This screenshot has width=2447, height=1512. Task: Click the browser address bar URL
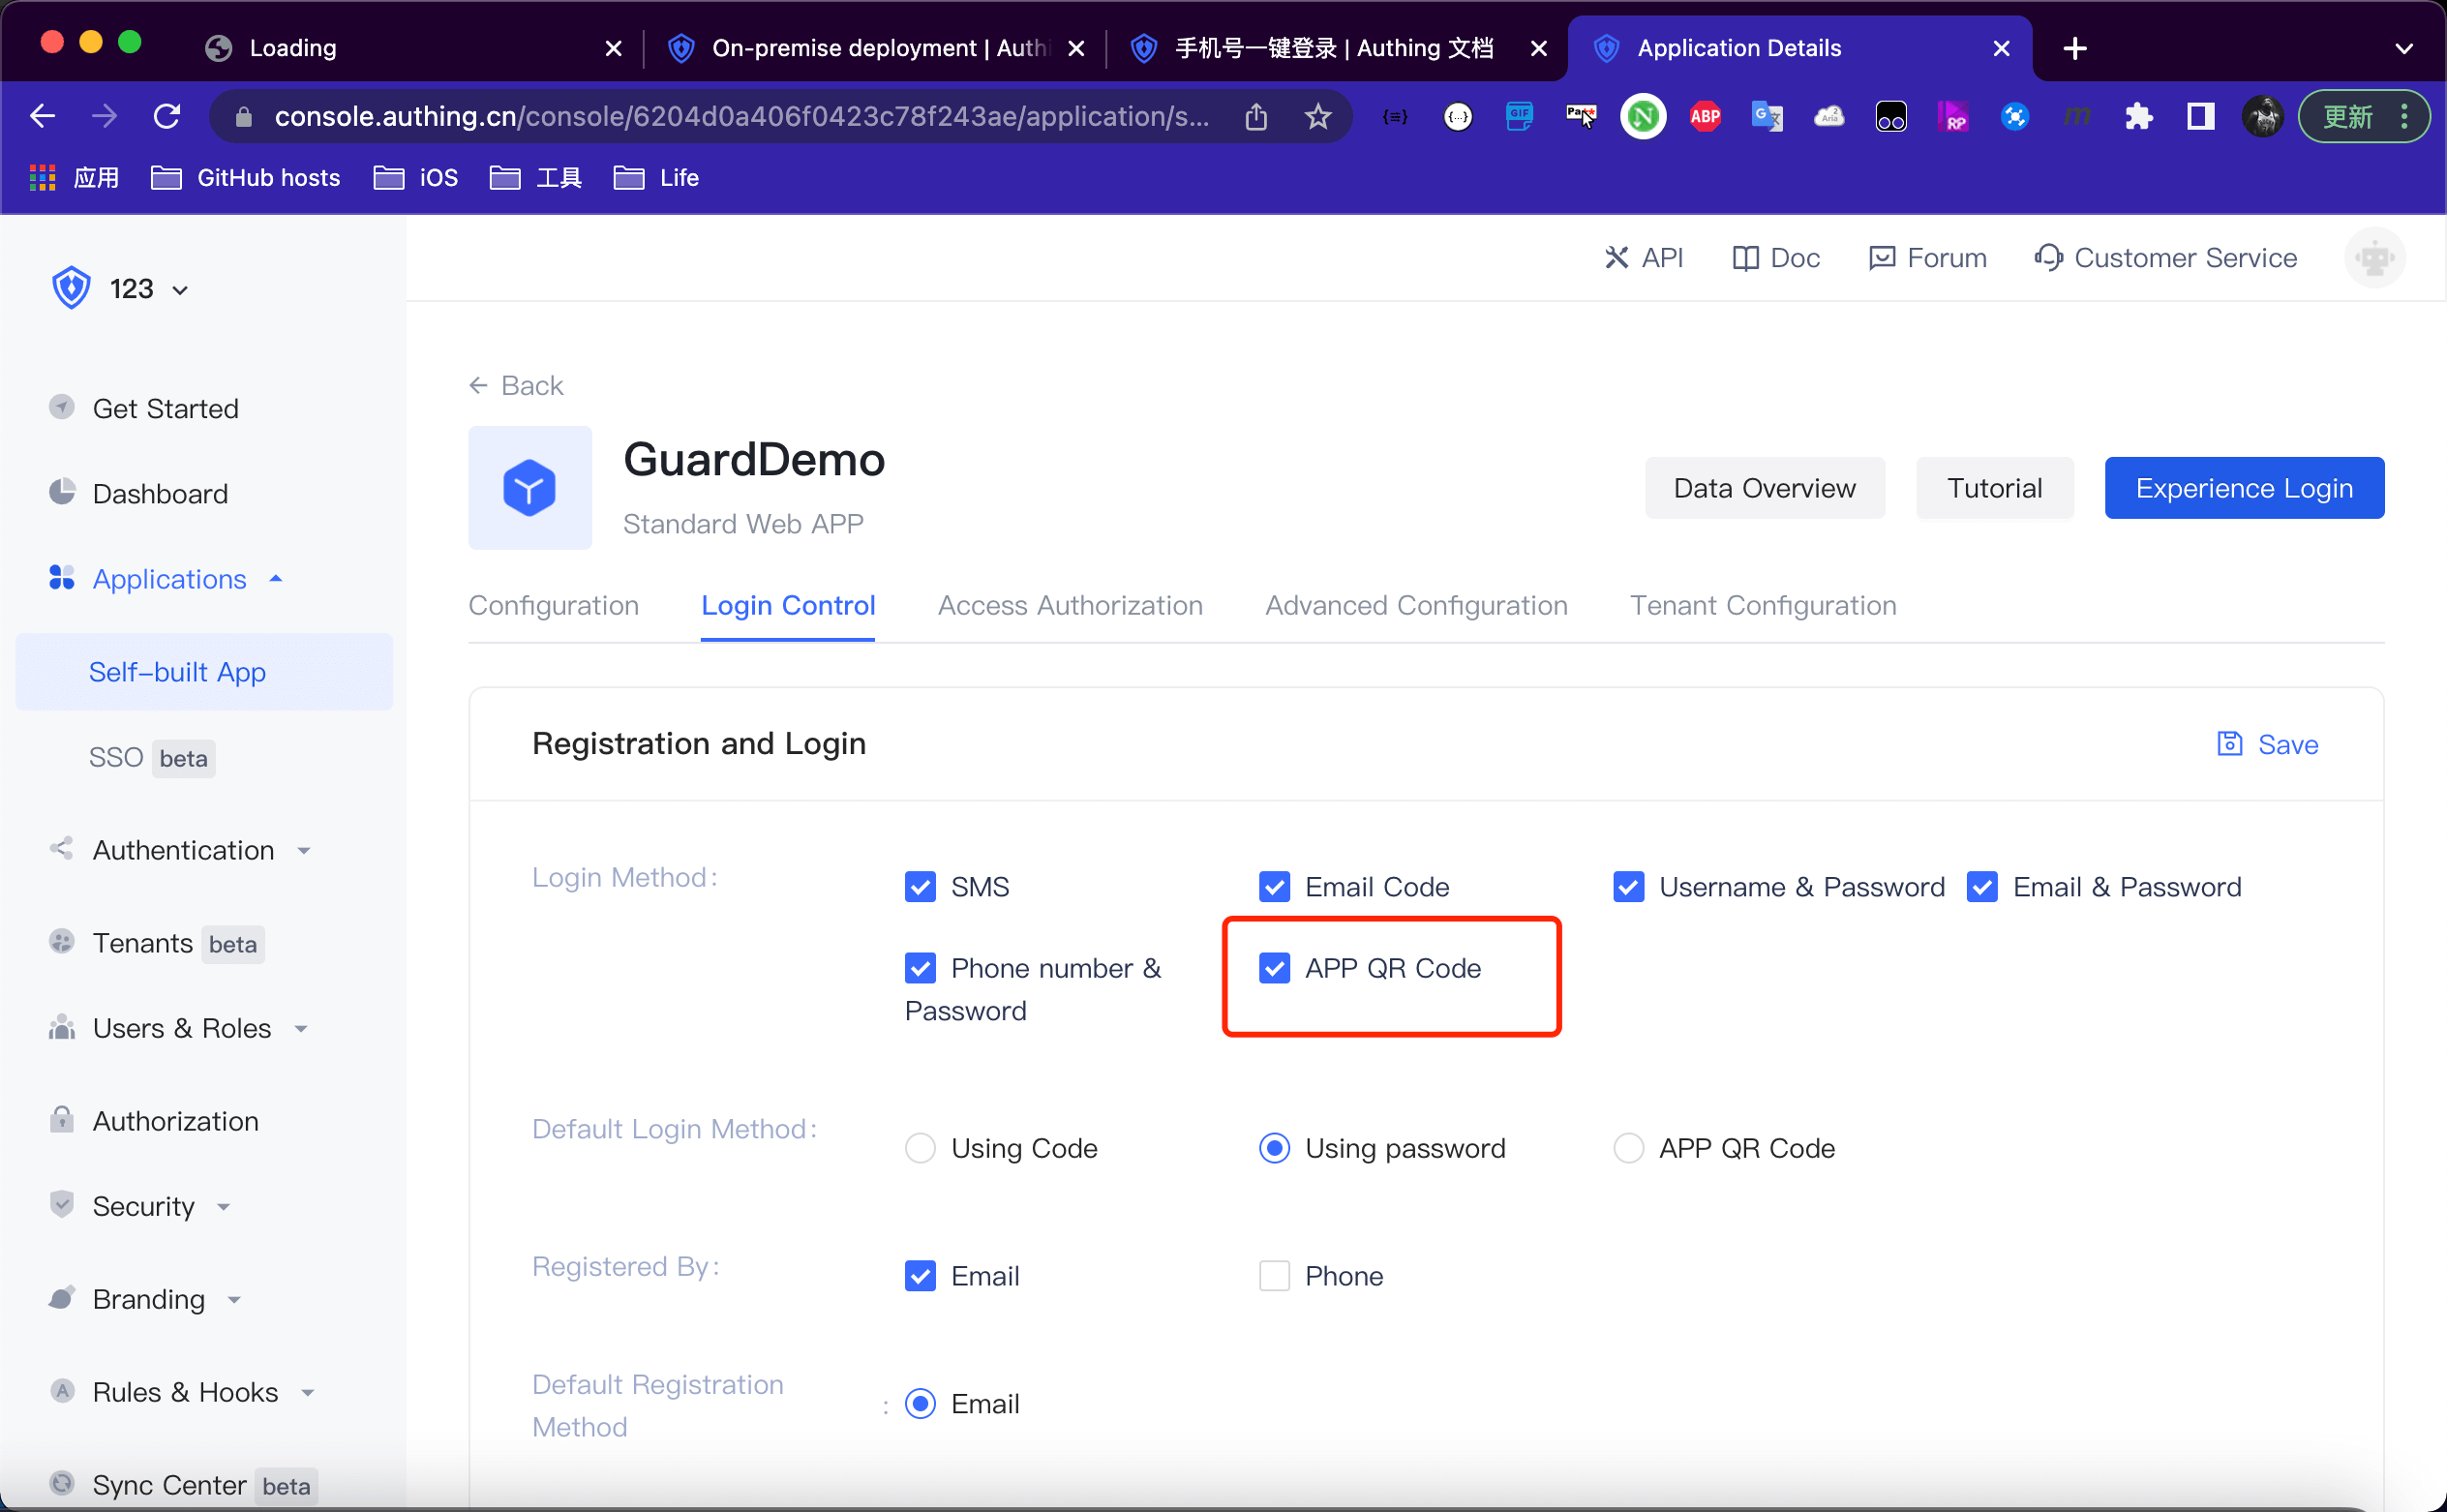[740, 117]
